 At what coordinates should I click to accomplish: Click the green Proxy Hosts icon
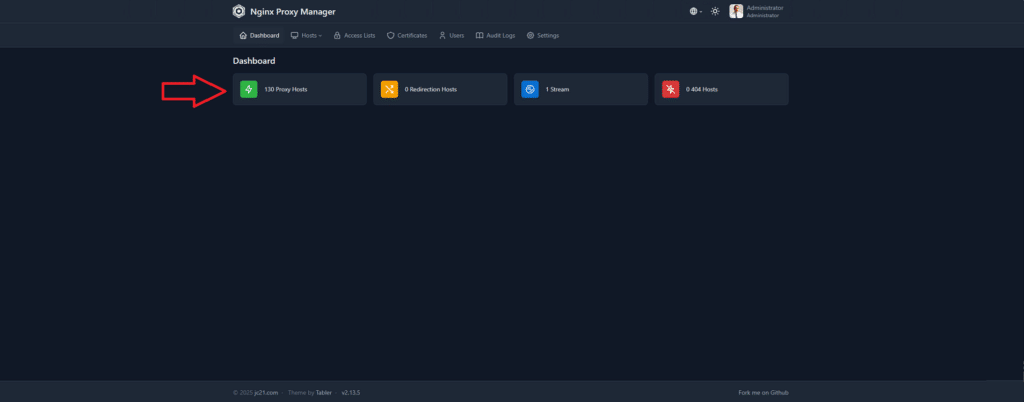click(x=248, y=89)
